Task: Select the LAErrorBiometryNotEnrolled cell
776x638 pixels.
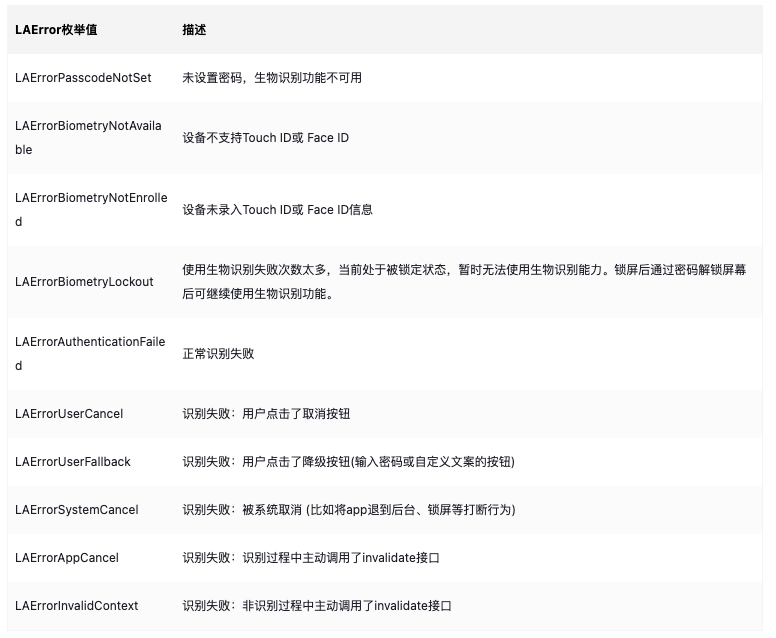Action: click(x=91, y=210)
